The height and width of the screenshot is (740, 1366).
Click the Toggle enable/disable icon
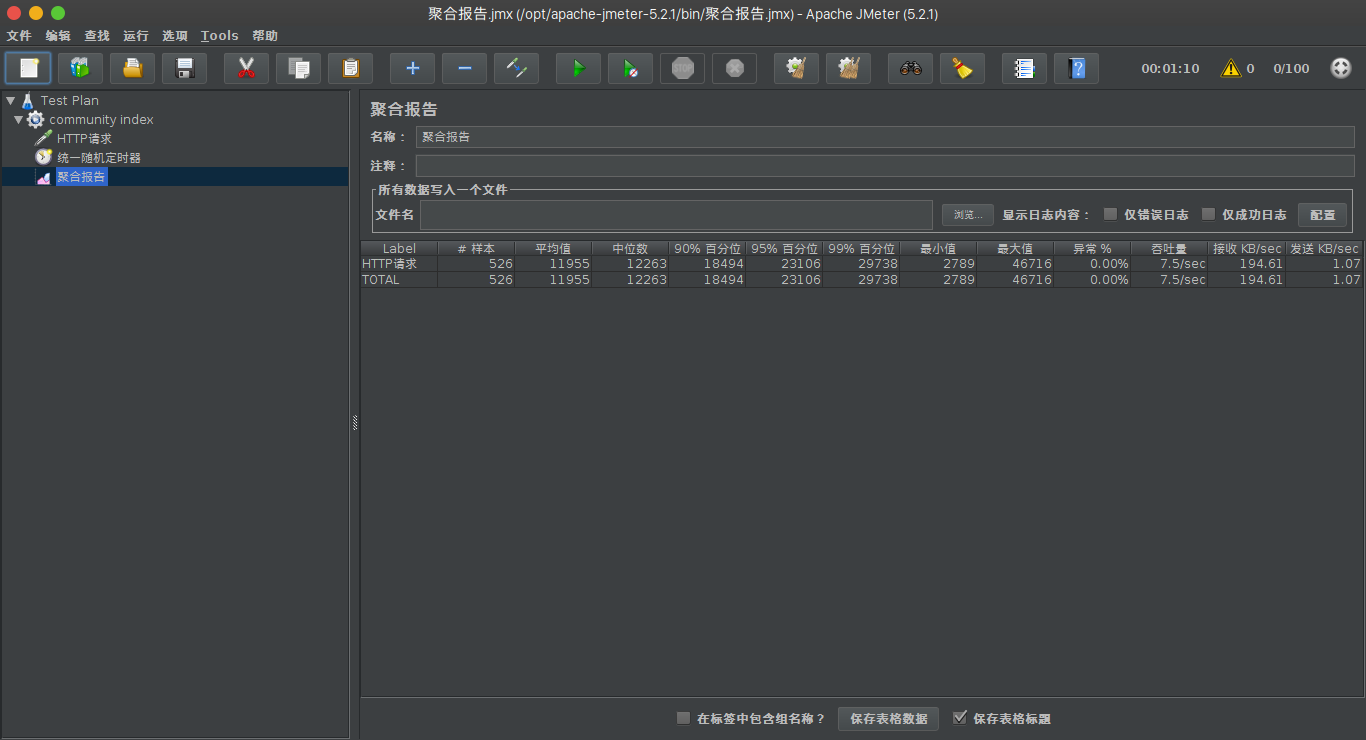coord(516,68)
